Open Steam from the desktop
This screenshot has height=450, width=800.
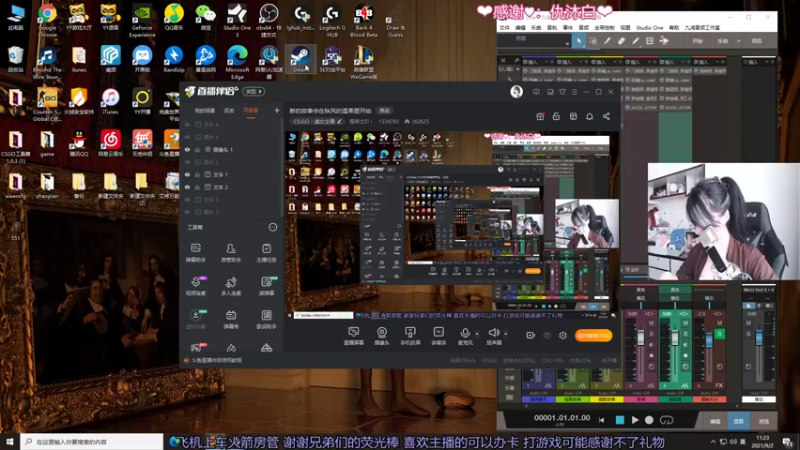click(300, 59)
